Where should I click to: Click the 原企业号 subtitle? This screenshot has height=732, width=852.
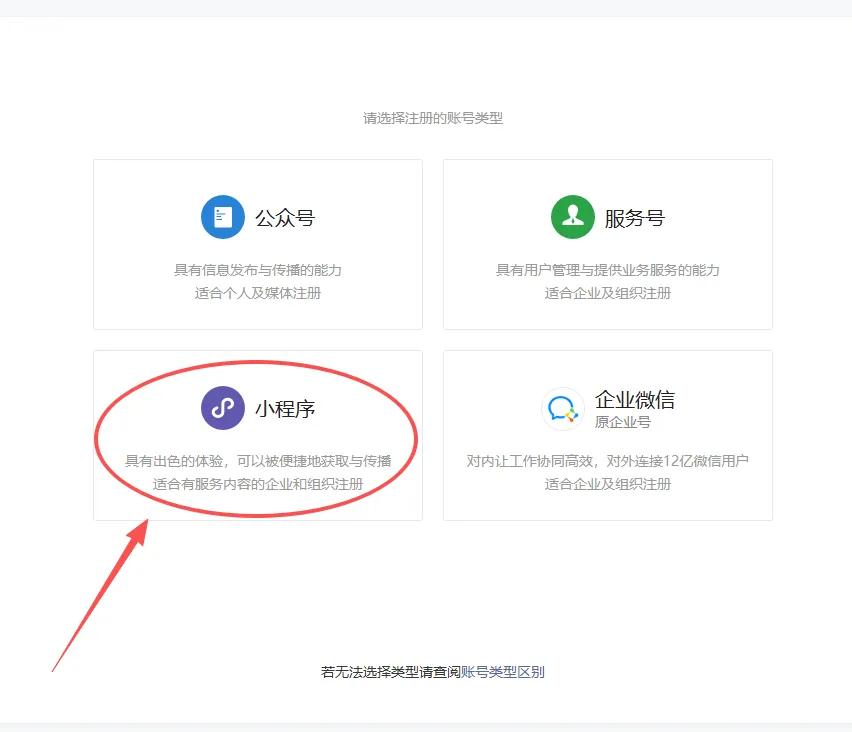coord(623,422)
